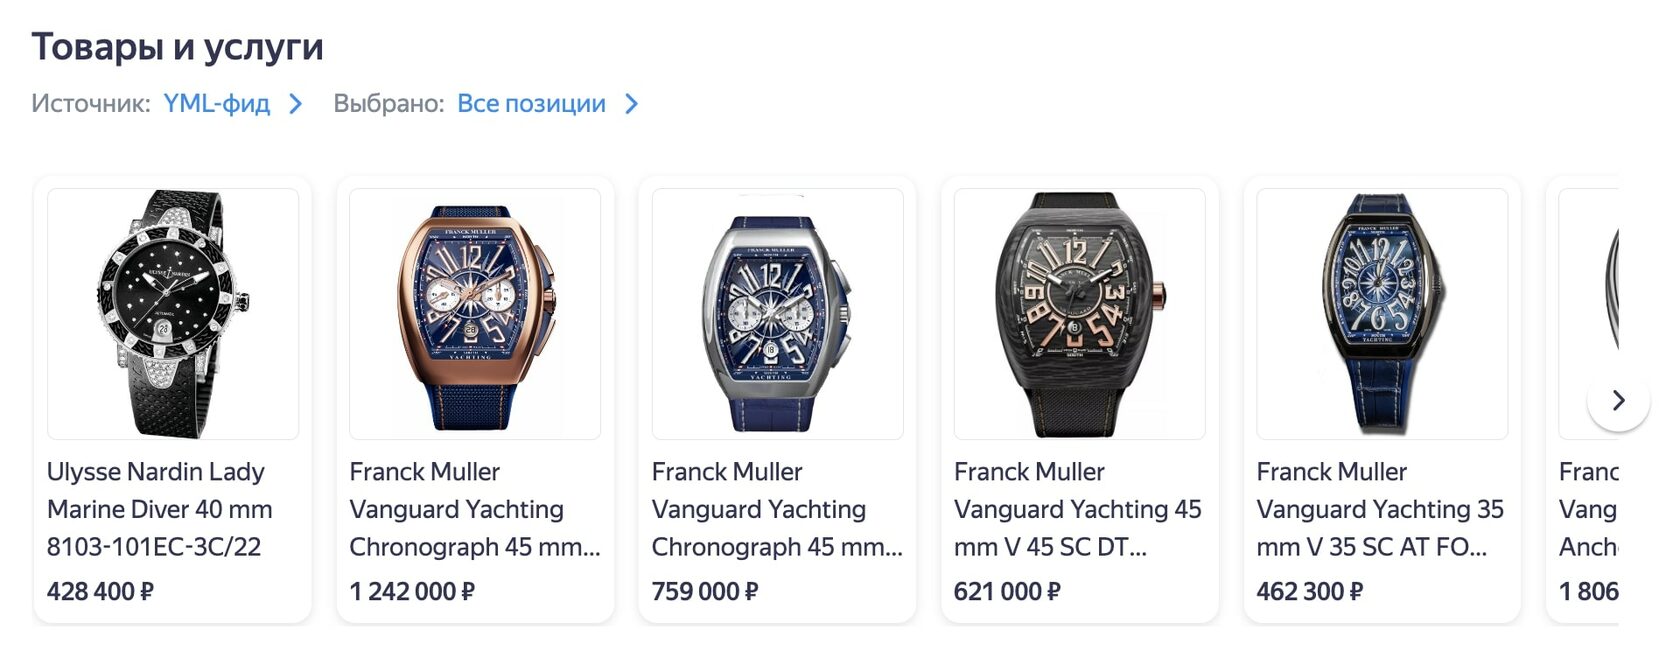This screenshot has height=665, width=1680.
Task: Click the Ulysse Nardin Lady Marine Diver title
Action: click(160, 509)
